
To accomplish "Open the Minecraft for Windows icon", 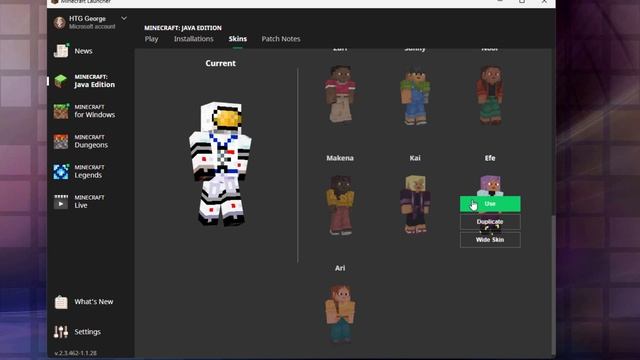I will 61,111.
